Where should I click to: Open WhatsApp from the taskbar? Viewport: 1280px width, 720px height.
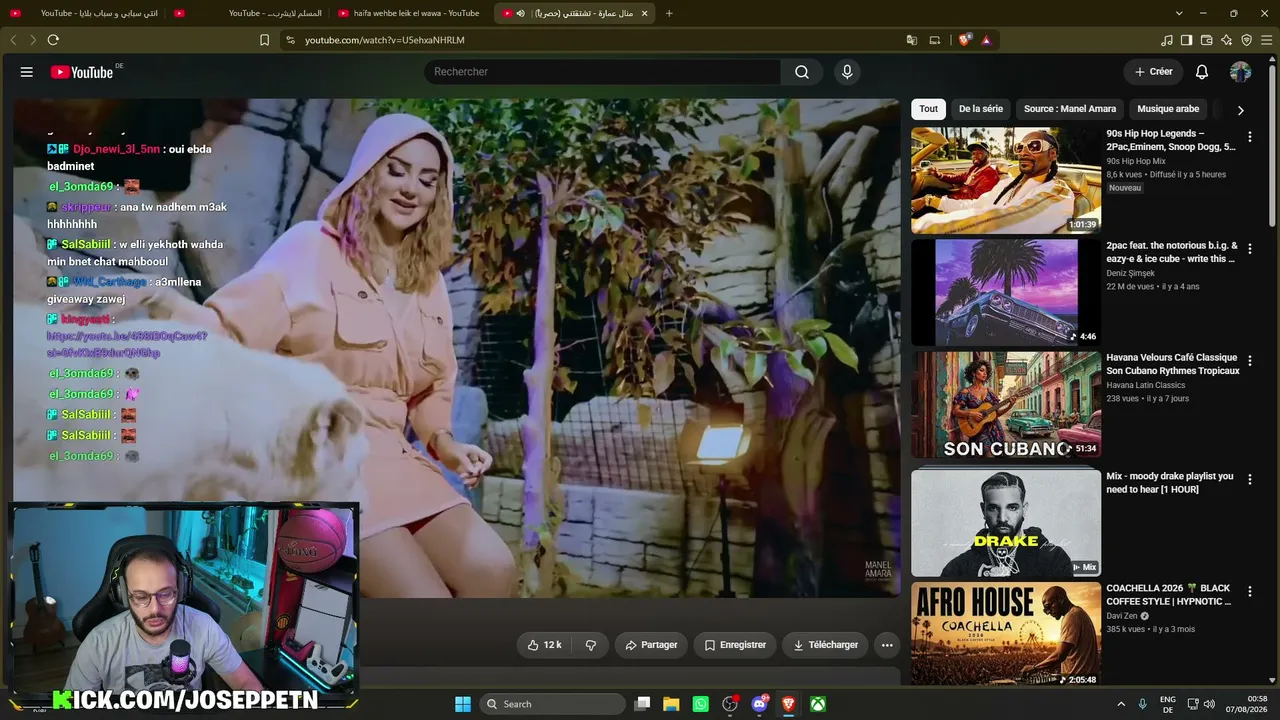[700, 704]
